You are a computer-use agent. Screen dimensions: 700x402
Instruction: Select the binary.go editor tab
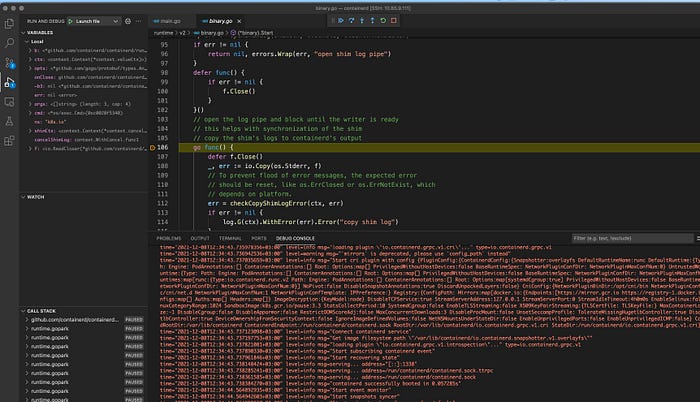(221, 21)
